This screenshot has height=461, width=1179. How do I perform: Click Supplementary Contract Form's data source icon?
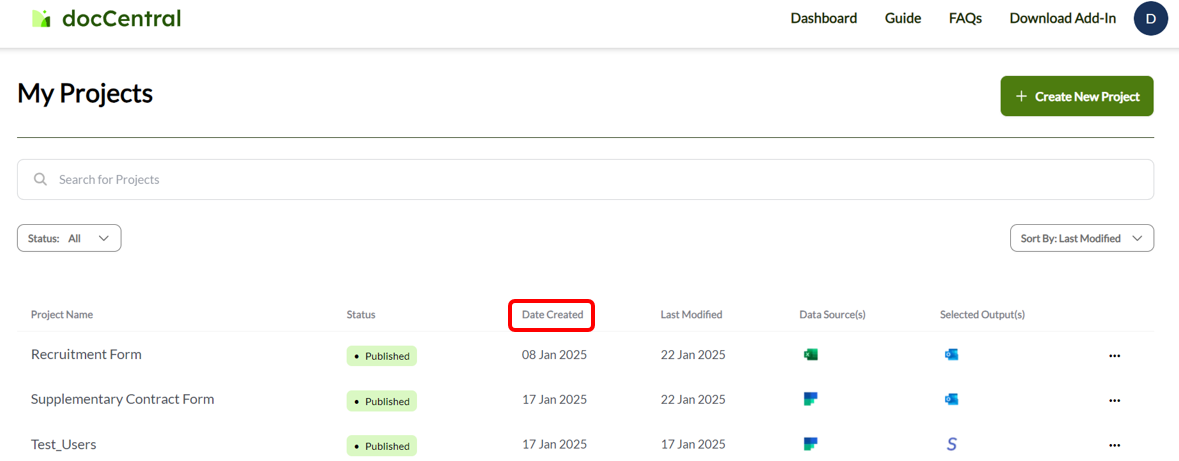811,399
